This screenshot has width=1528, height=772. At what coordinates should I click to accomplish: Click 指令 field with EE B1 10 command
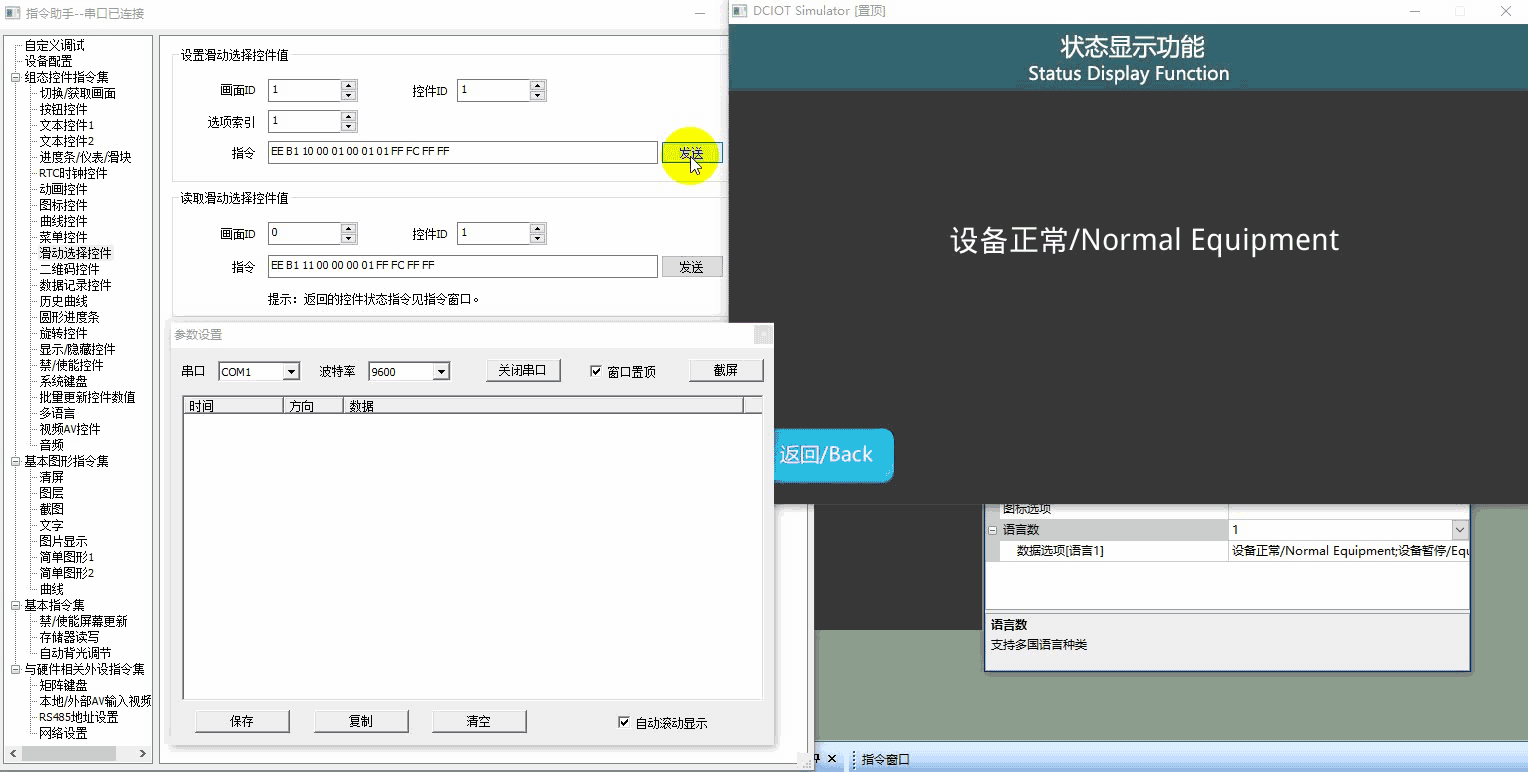463,152
